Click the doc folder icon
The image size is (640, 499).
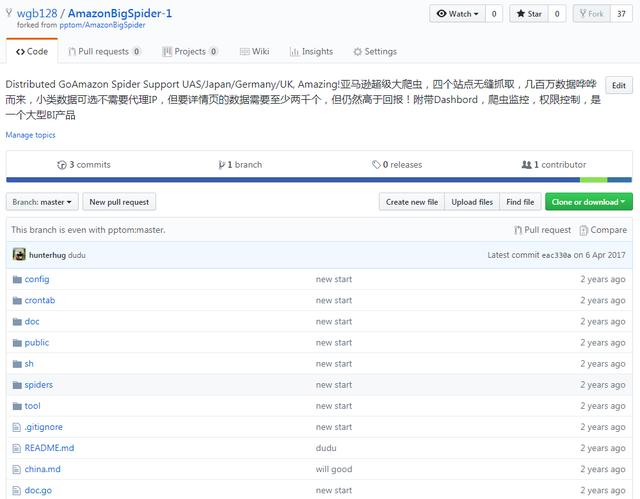(17, 322)
